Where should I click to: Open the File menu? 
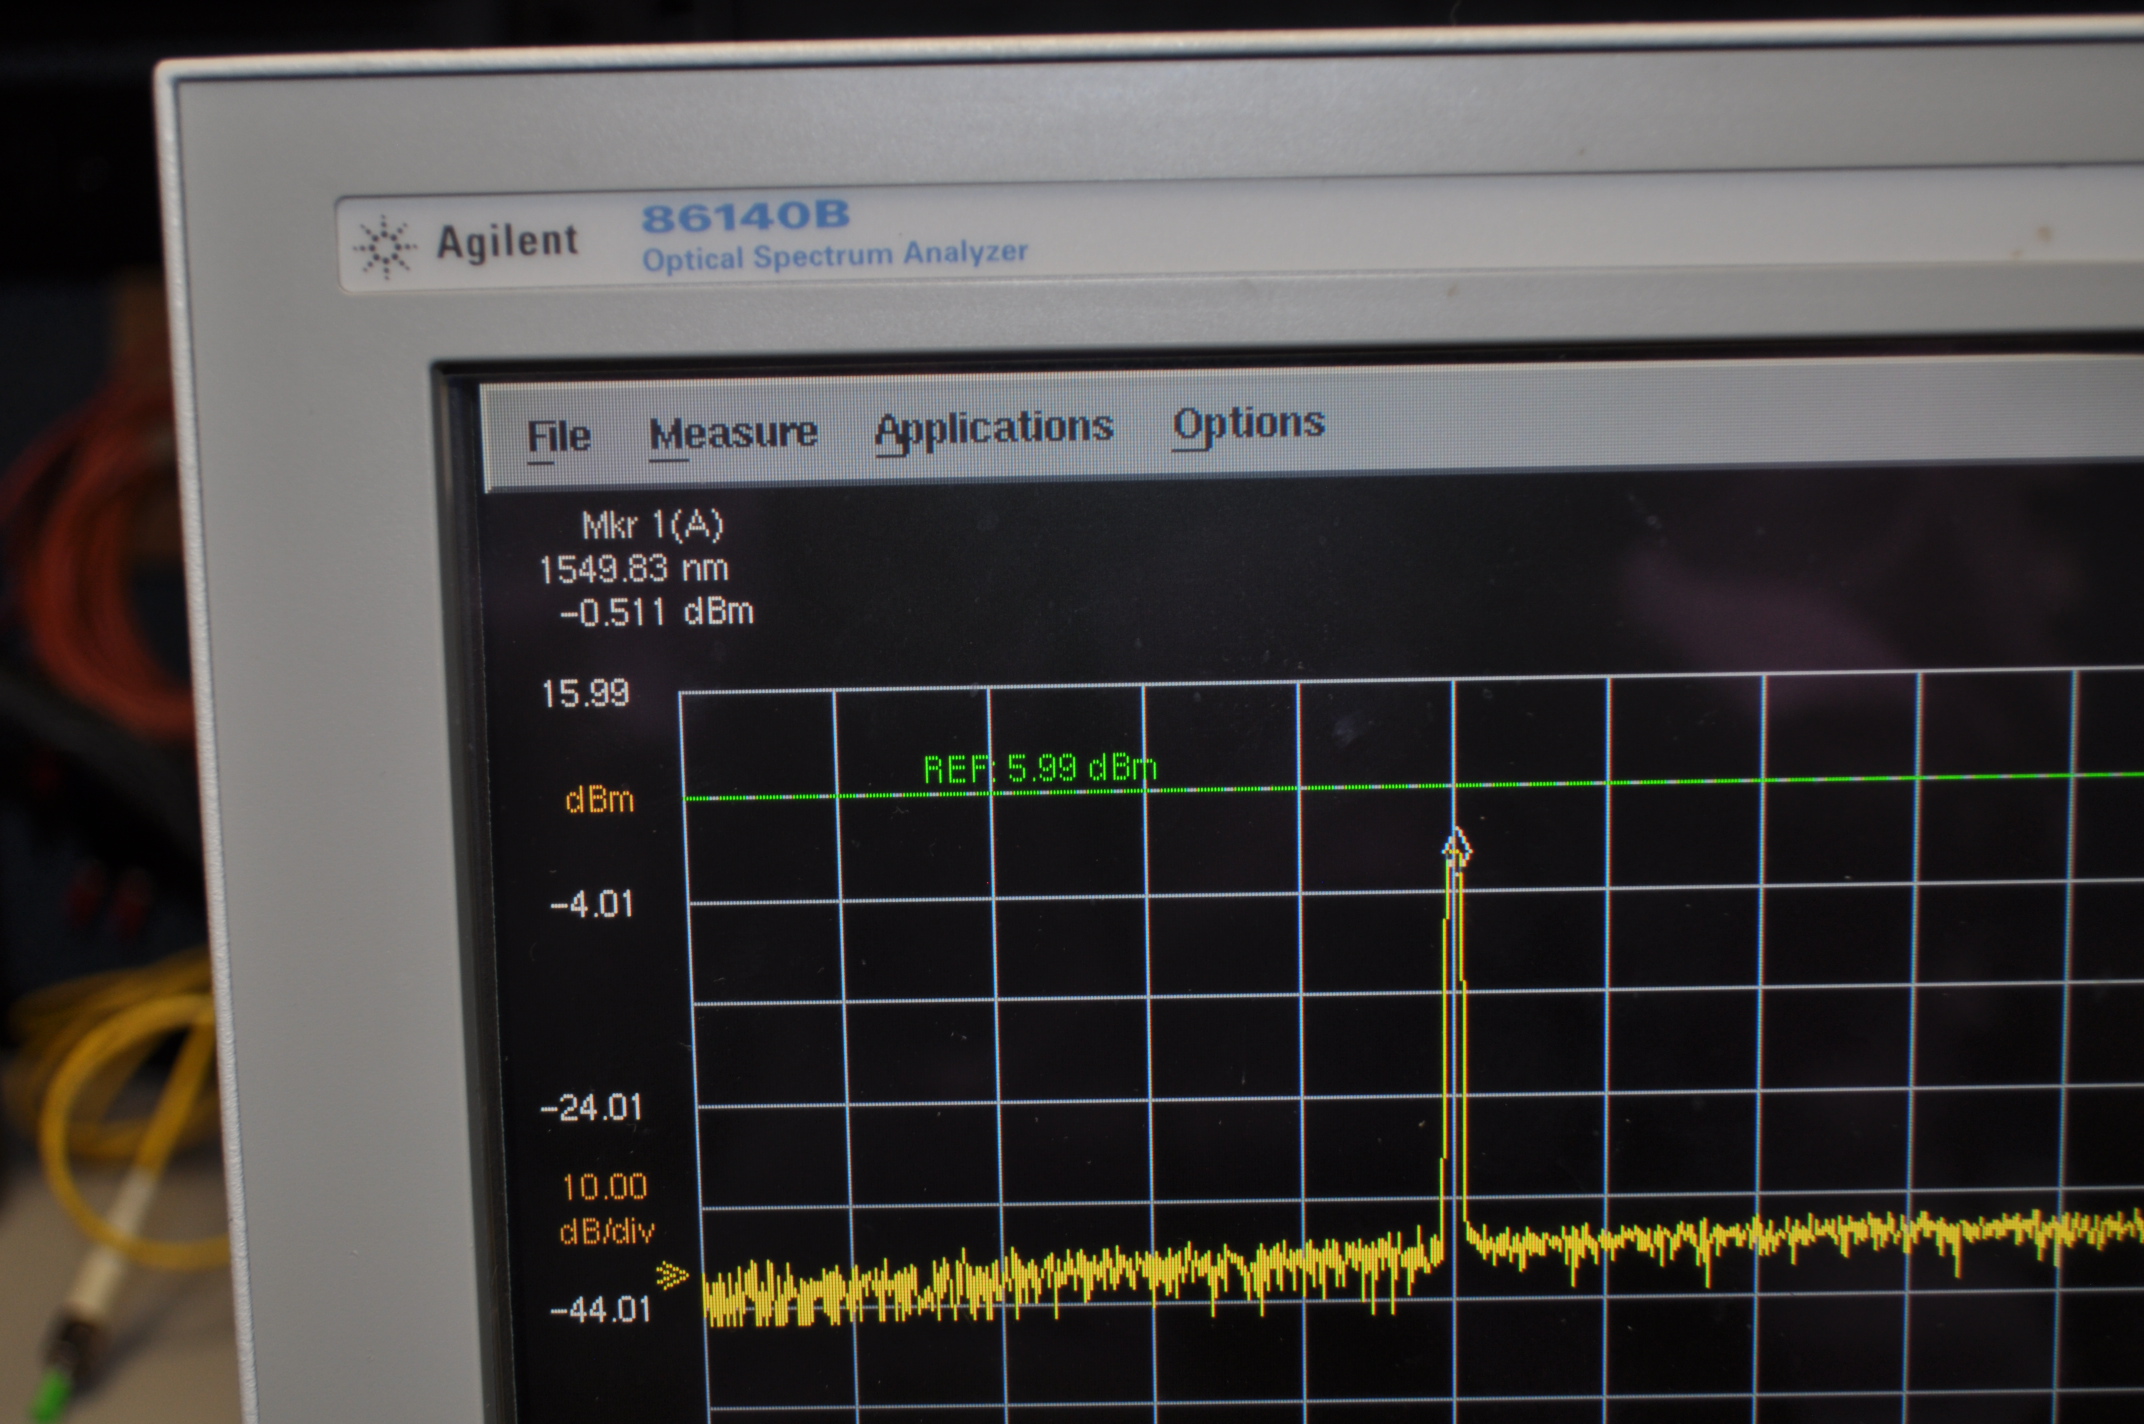click(558, 437)
